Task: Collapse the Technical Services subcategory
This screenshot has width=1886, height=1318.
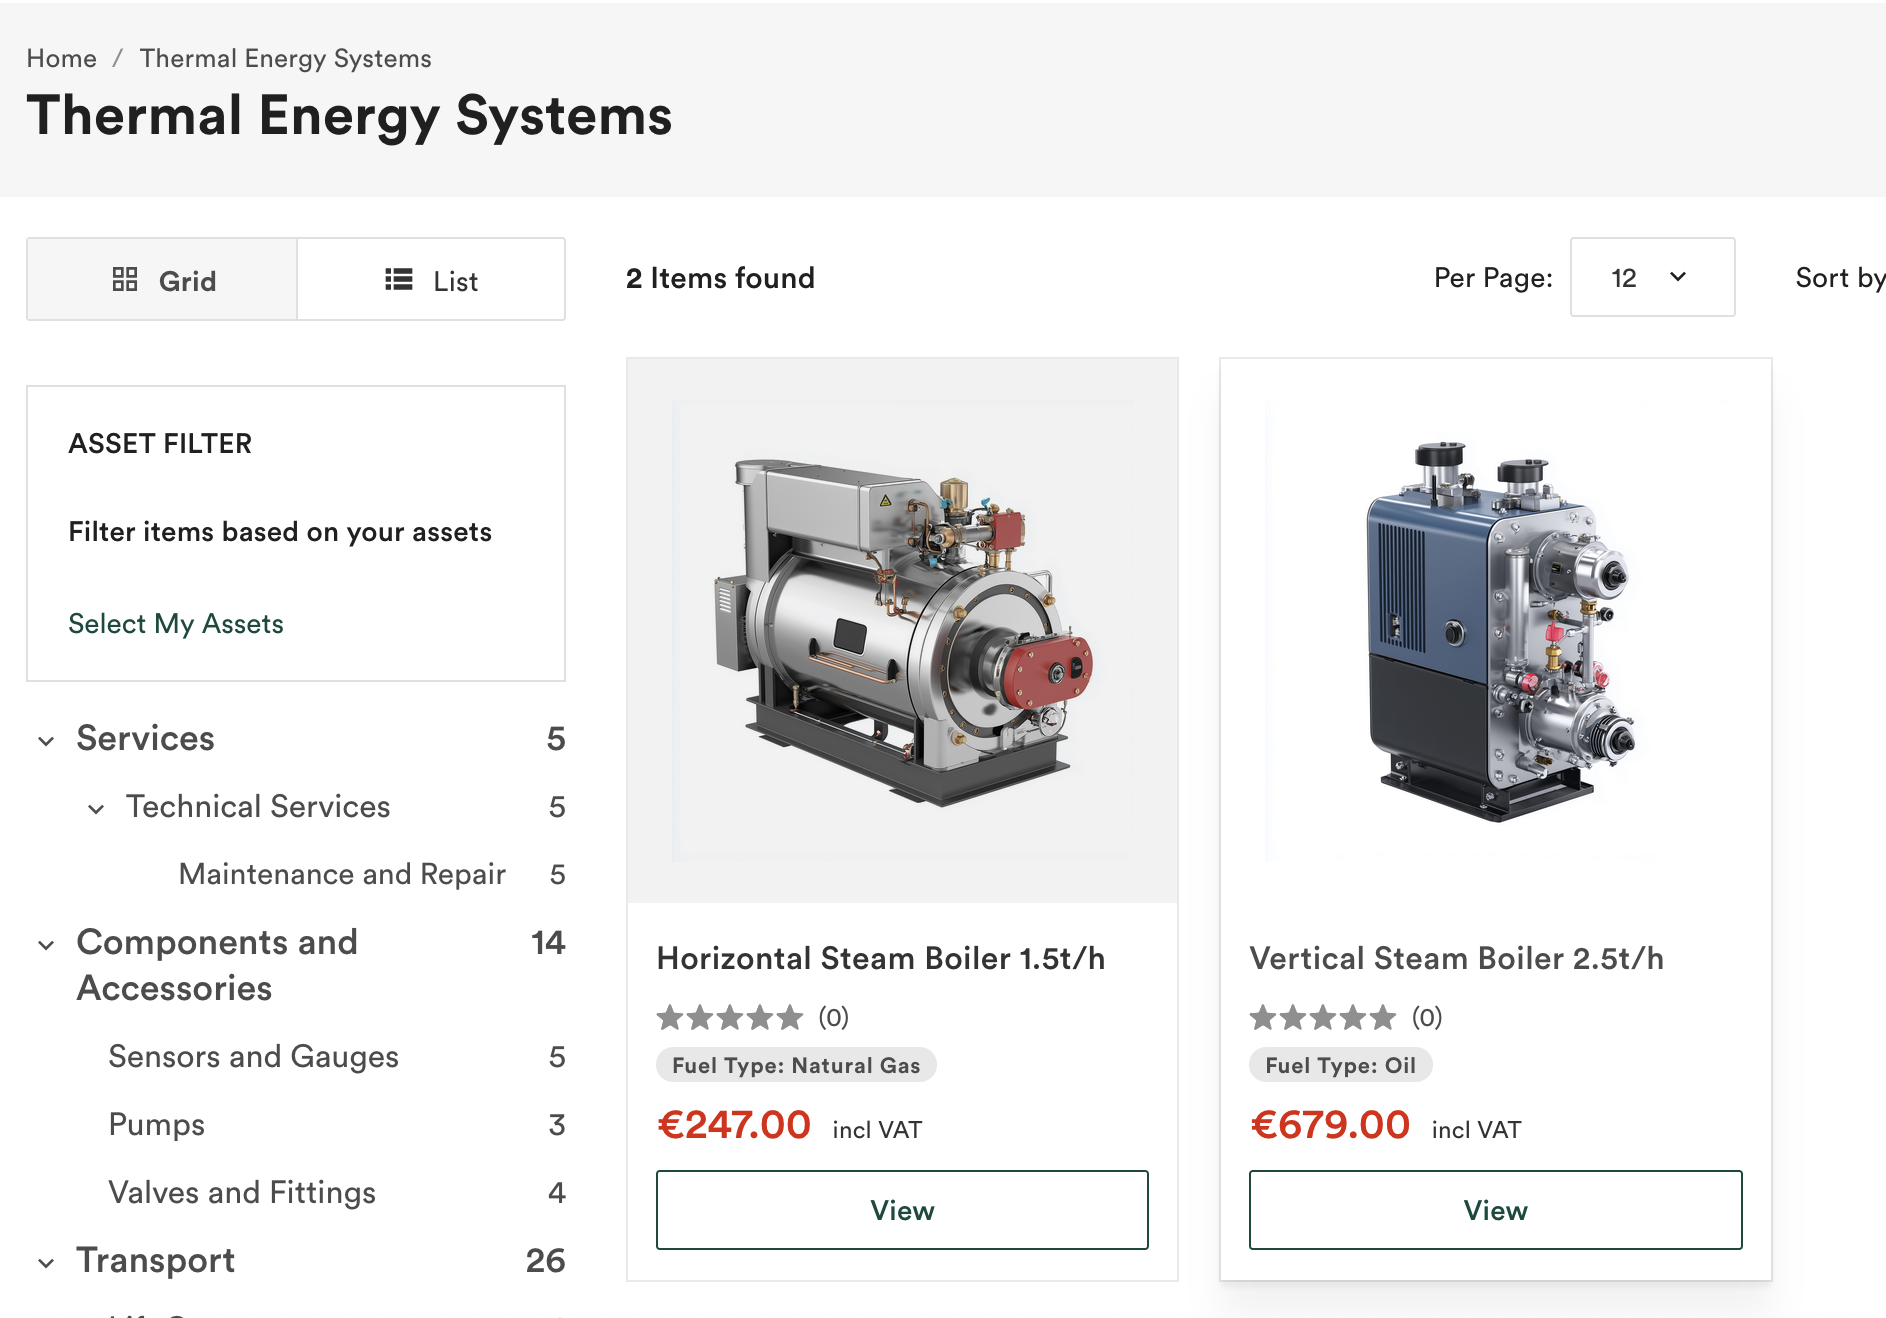Action: click(96, 808)
